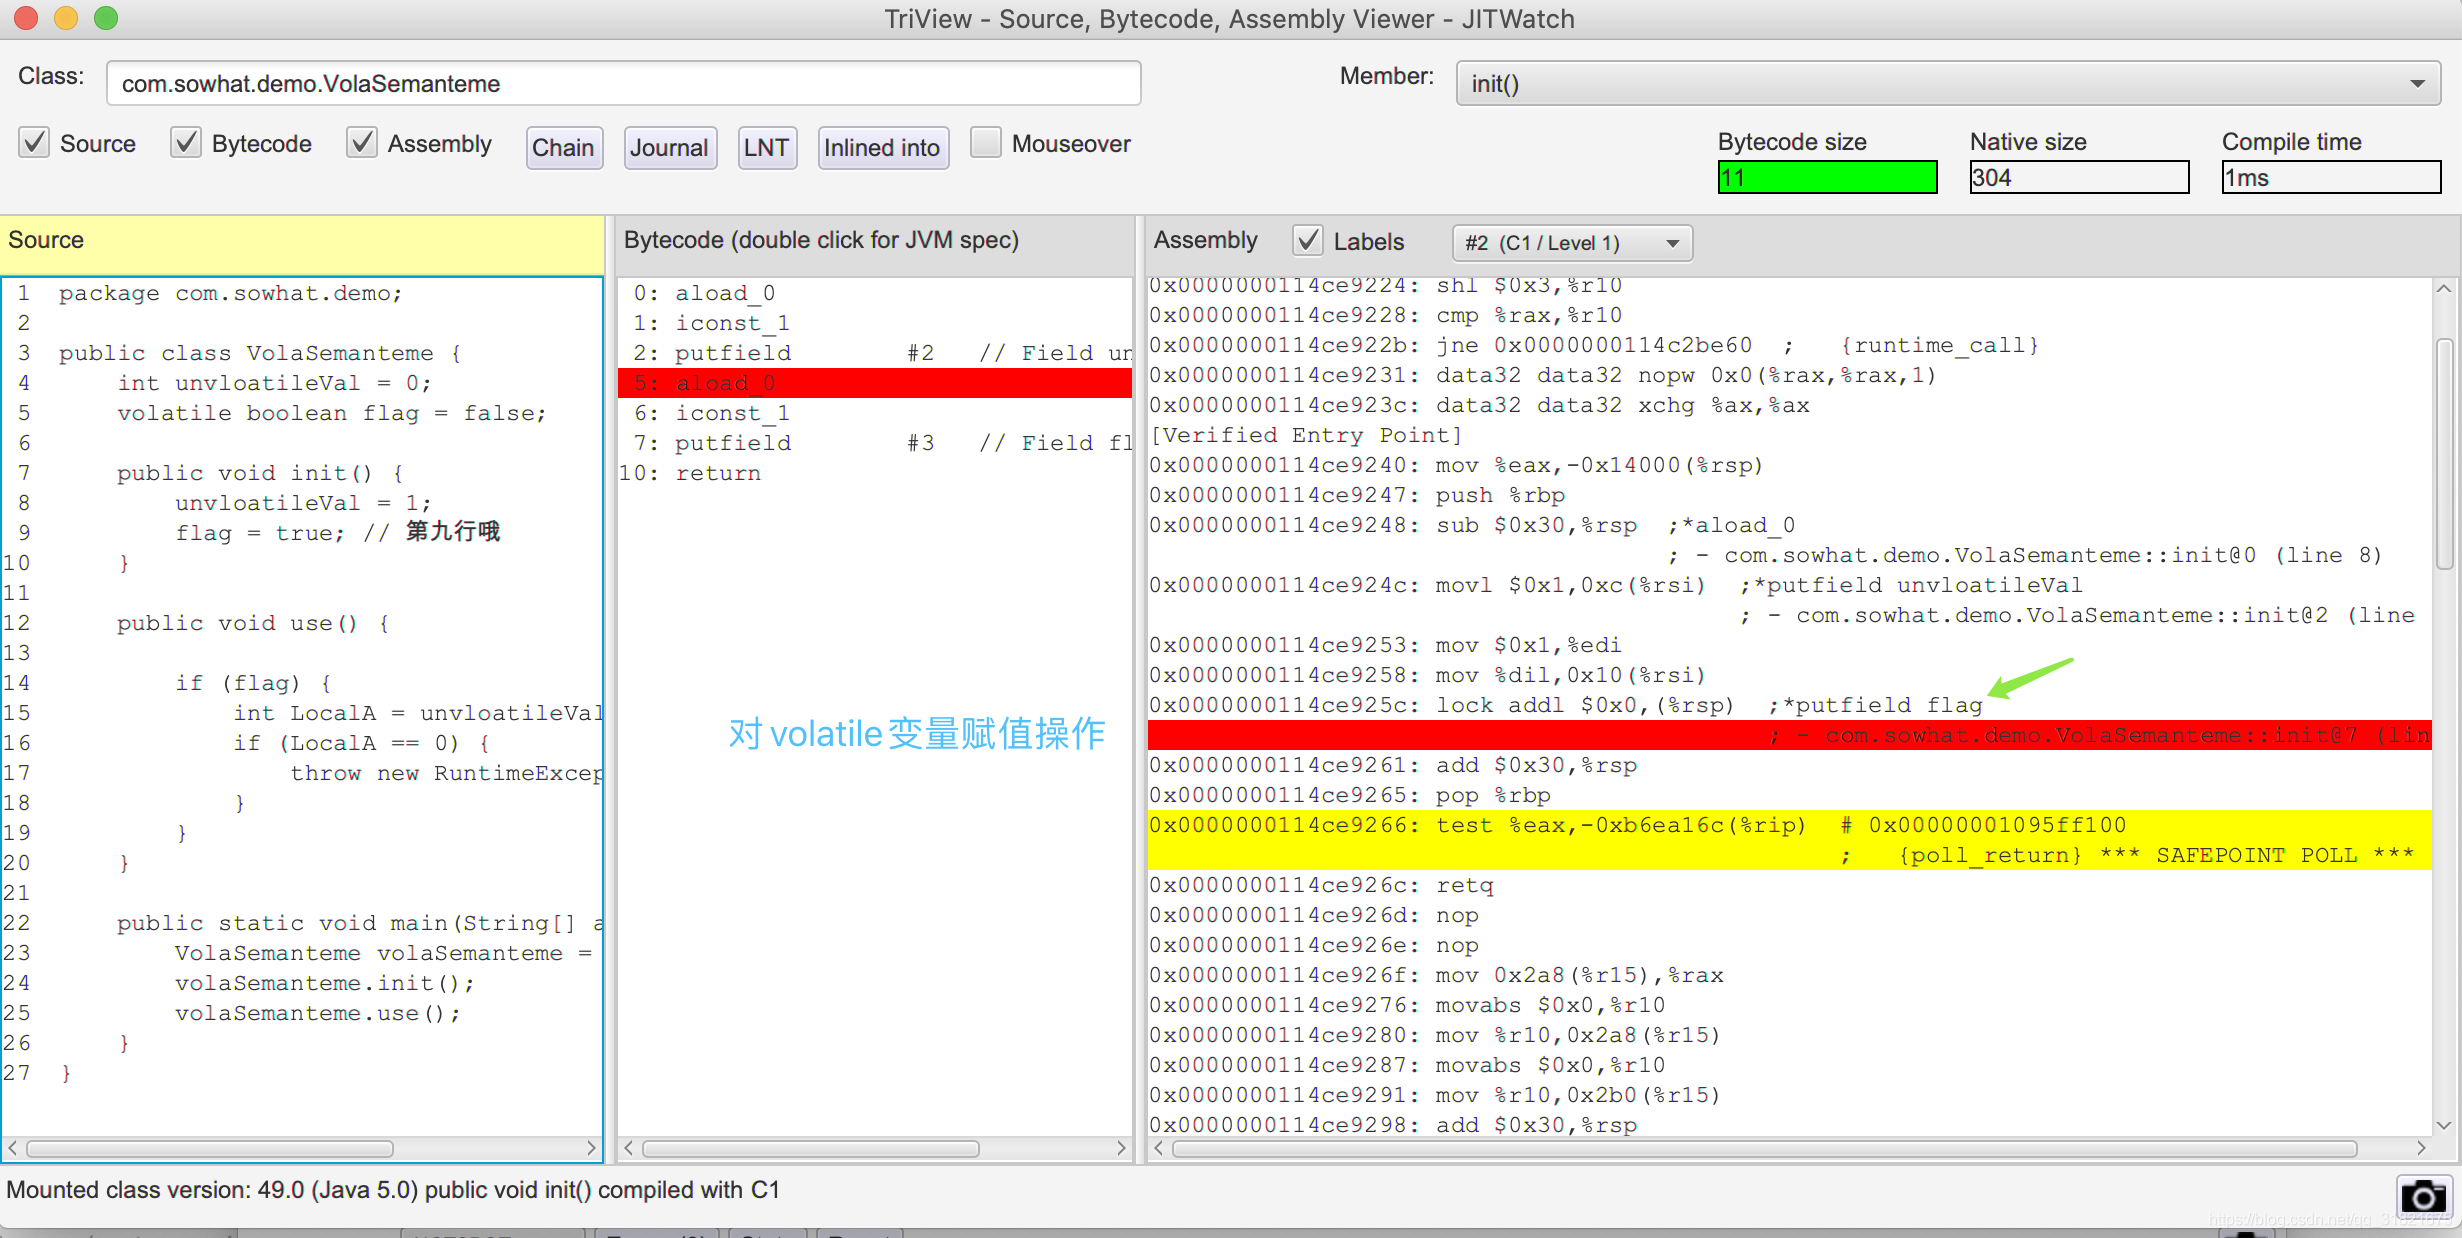Open the Journal button
This screenshot has height=1238, width=2462.
pos(670,148)
